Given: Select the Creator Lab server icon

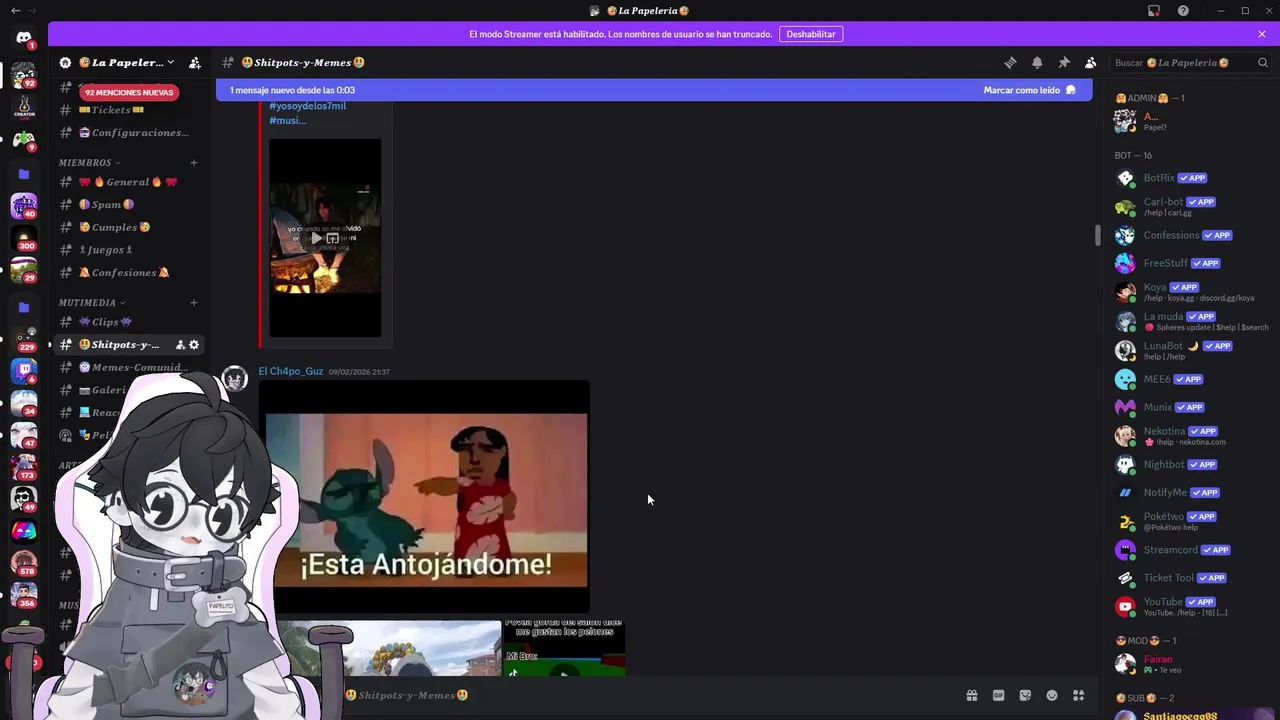Looking at the screenshot, I should (24, 106).
